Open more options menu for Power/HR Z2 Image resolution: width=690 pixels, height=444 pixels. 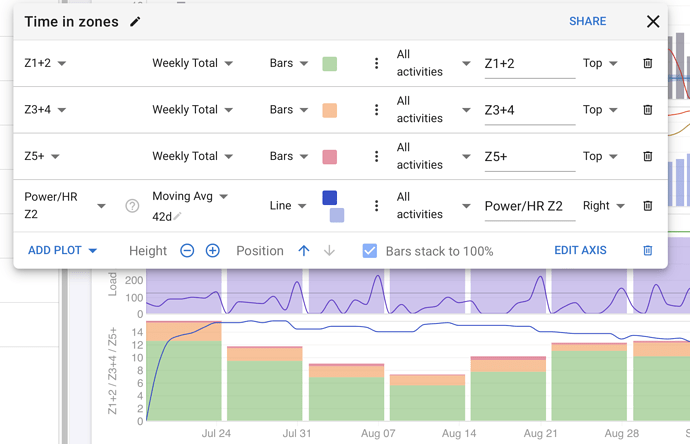click(376, 206)
